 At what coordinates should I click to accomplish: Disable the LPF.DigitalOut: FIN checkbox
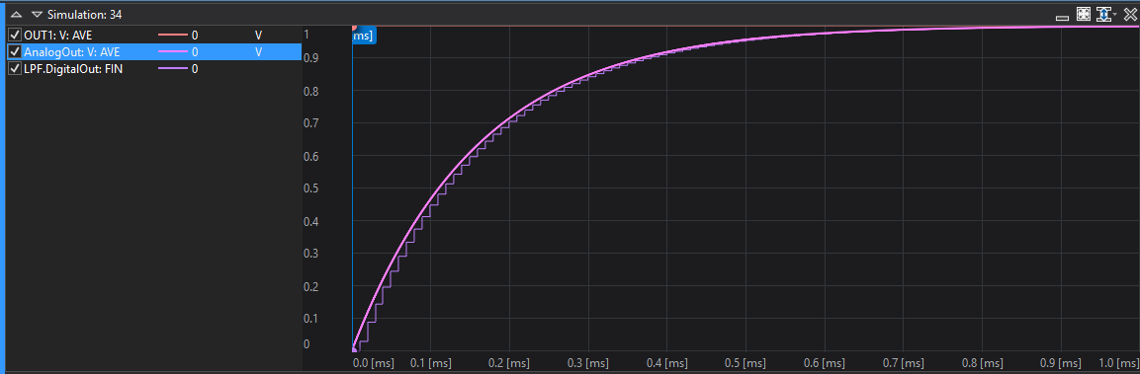pos(15,69)
